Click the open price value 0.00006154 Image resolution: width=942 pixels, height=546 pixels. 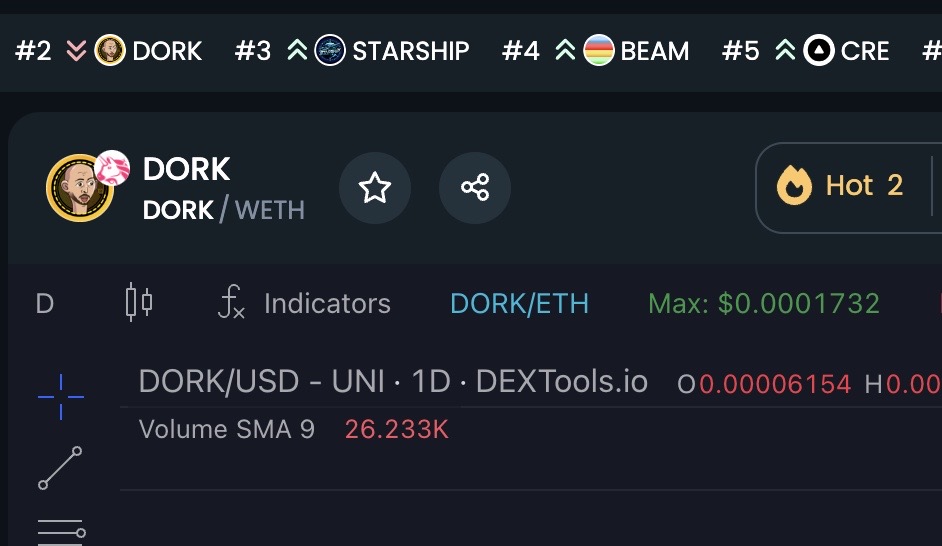pos(775,384)
